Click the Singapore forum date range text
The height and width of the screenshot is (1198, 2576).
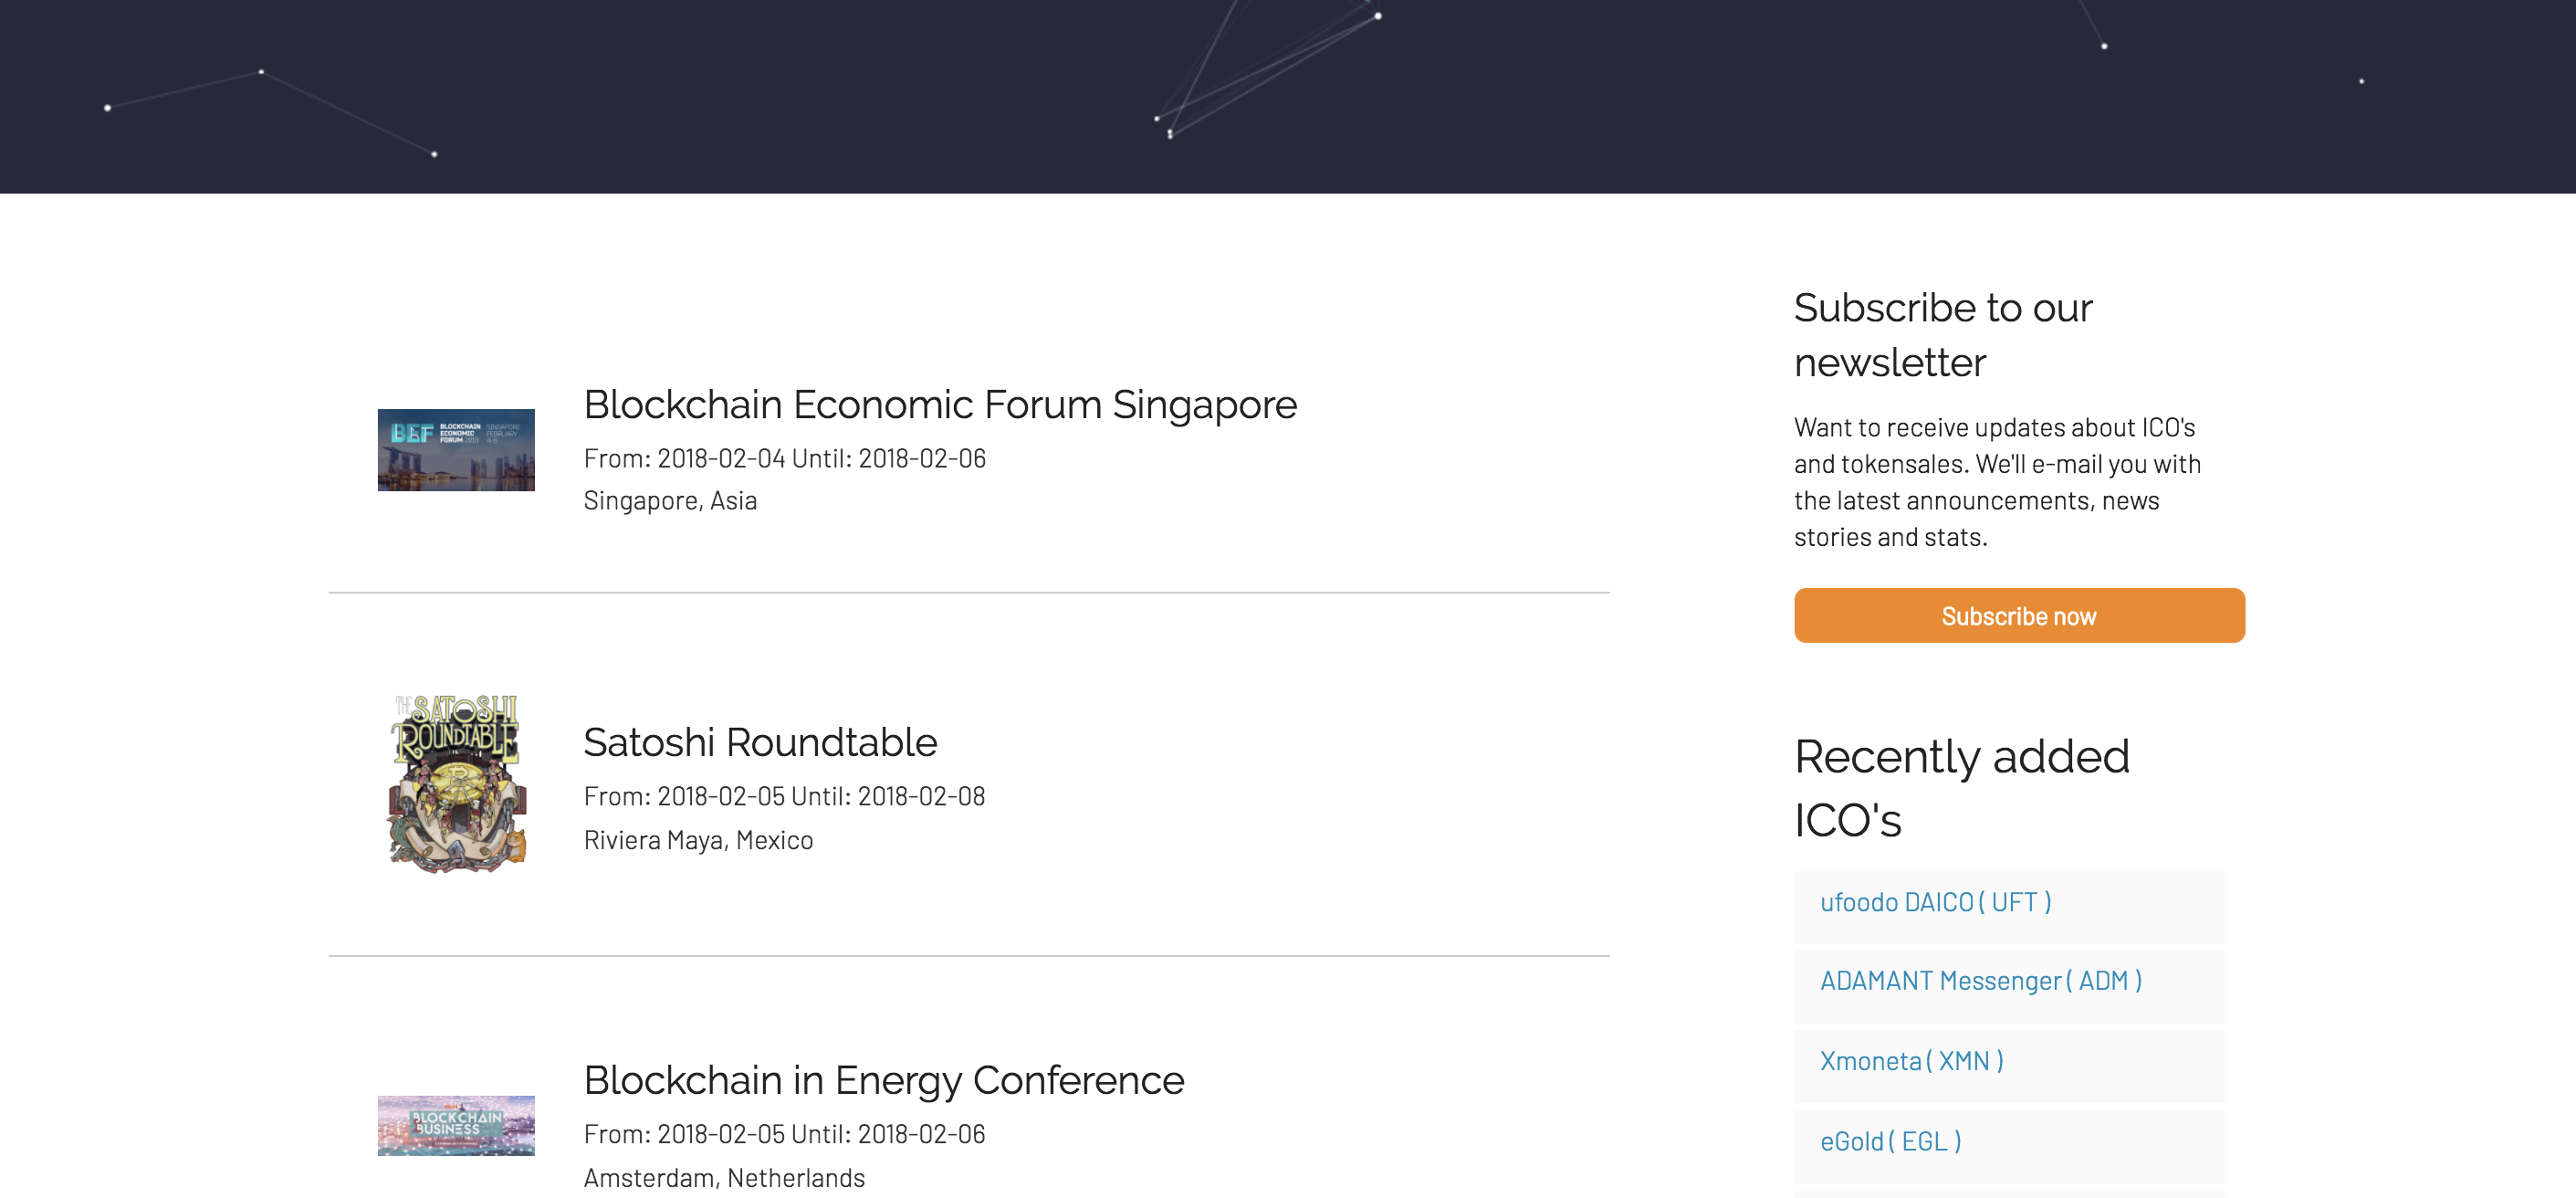pyautogui.click(x=784, y=458)
